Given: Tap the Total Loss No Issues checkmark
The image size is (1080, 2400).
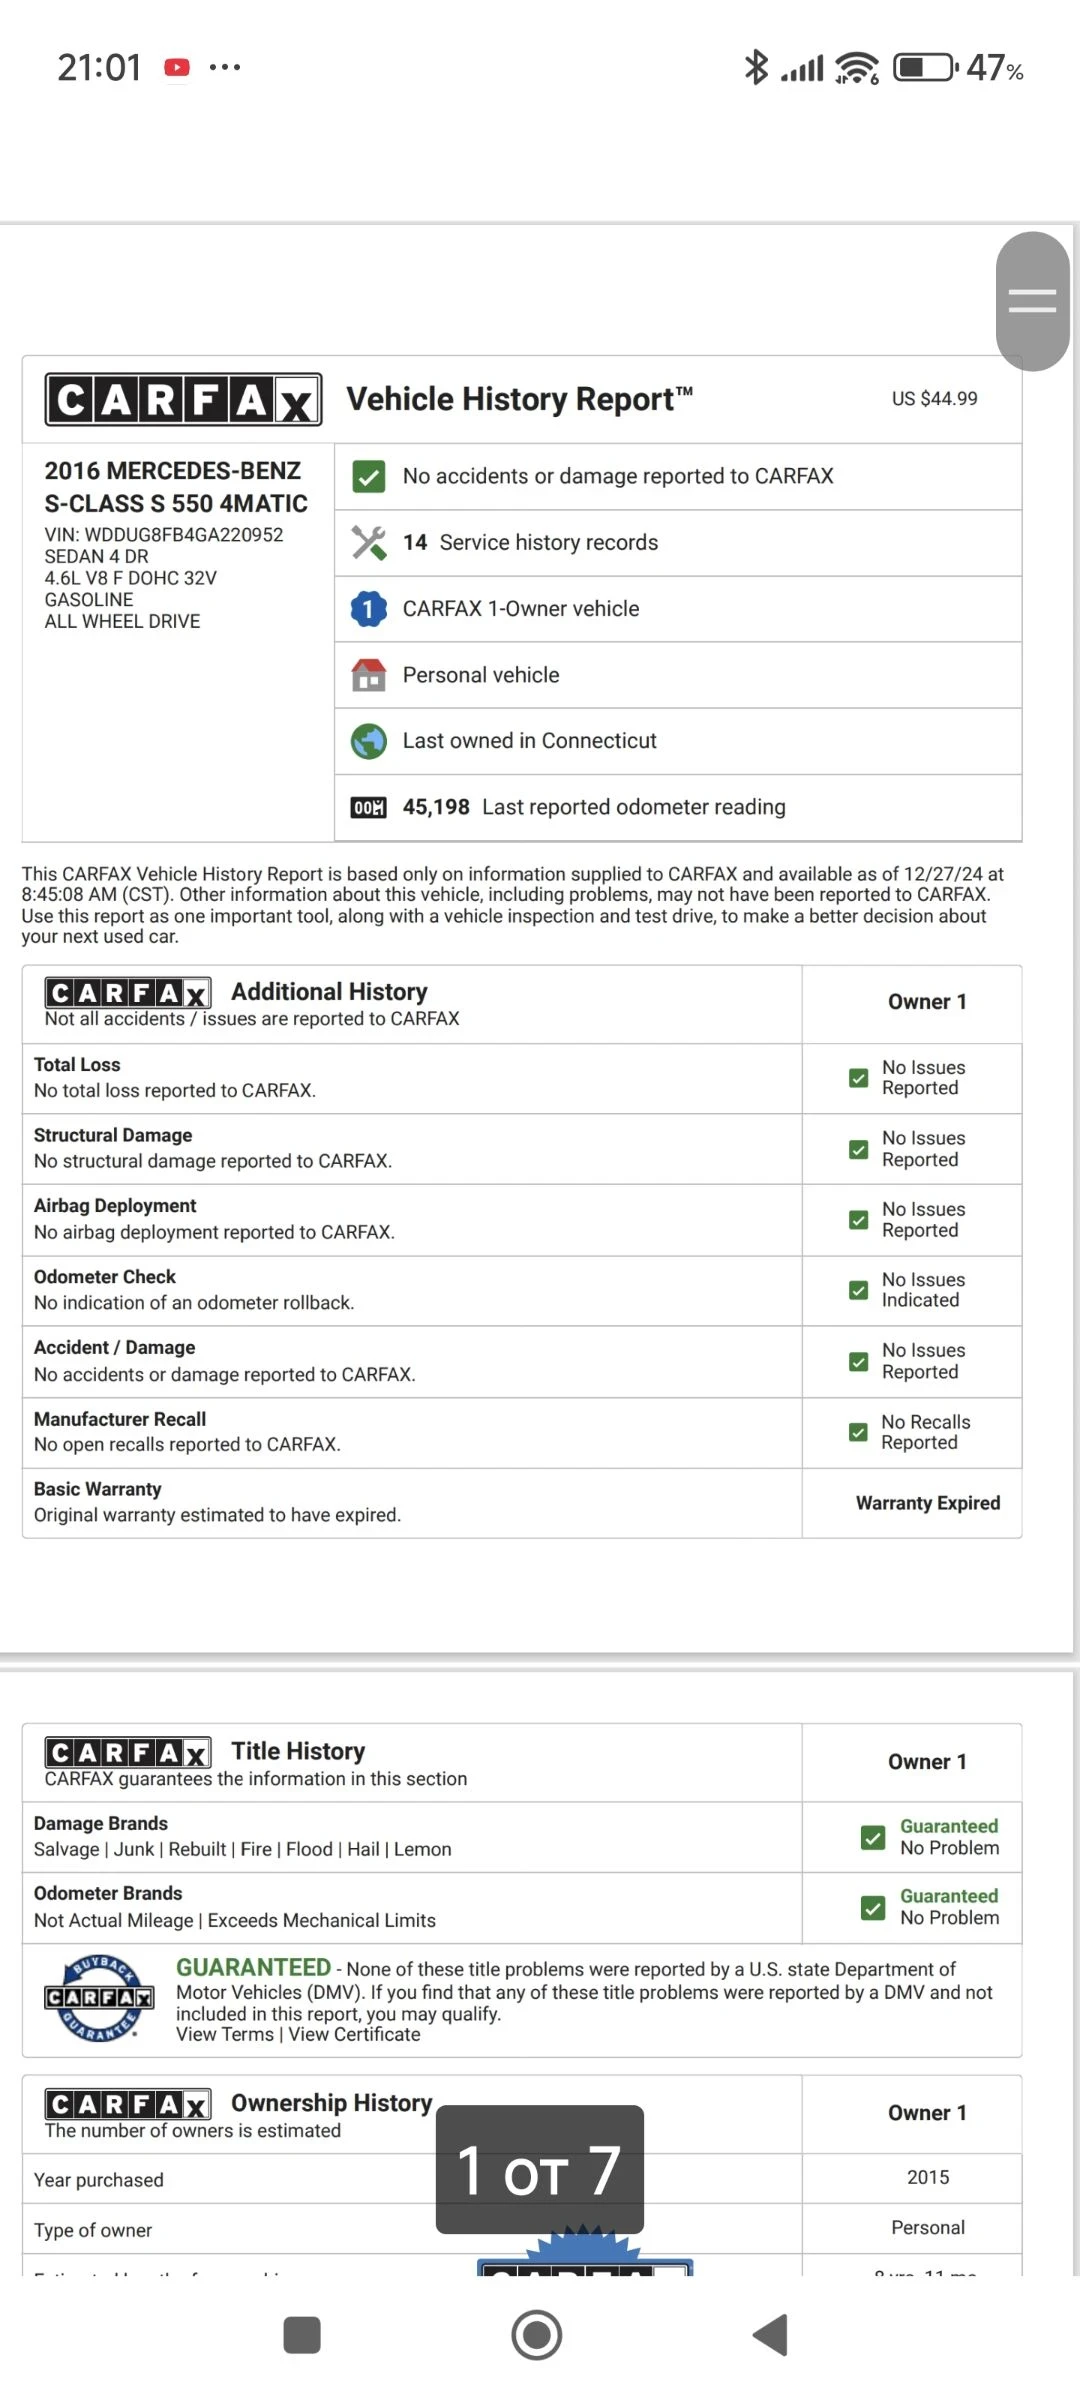Looking at the screenshot, I should [858, 1078].
